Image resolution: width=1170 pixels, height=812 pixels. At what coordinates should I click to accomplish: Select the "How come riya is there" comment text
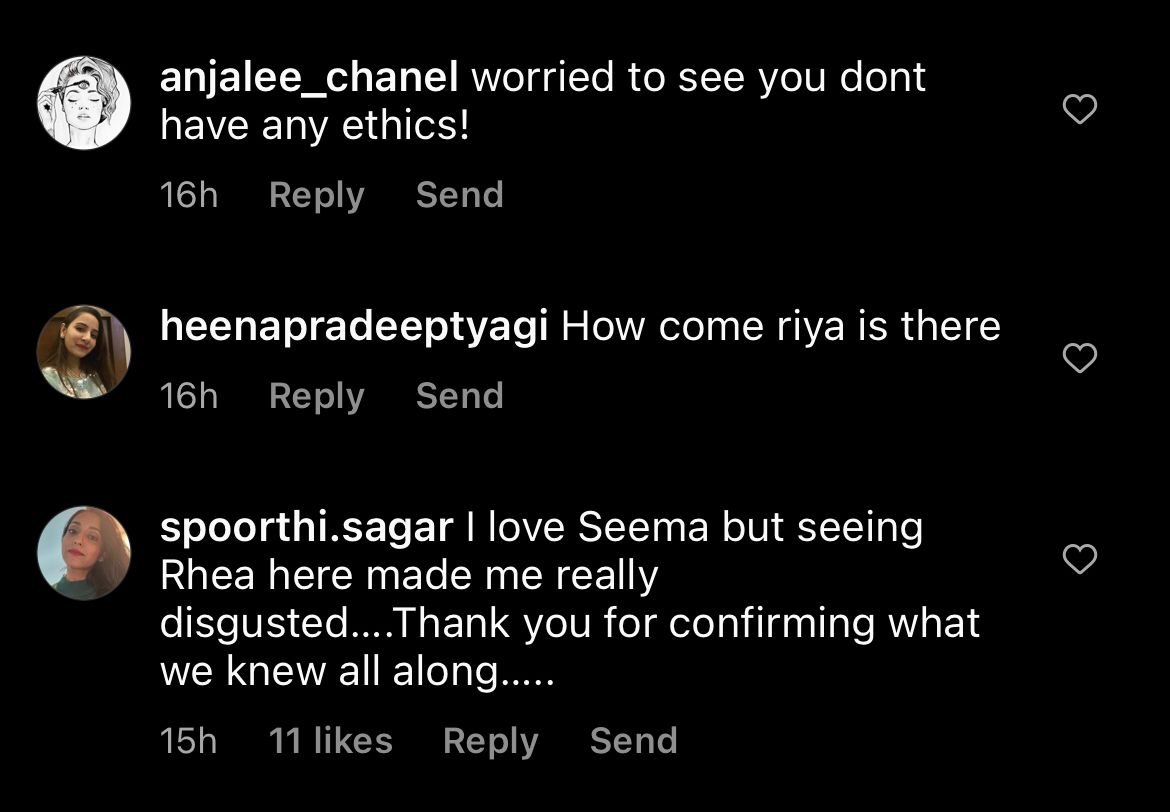[780, 327]
